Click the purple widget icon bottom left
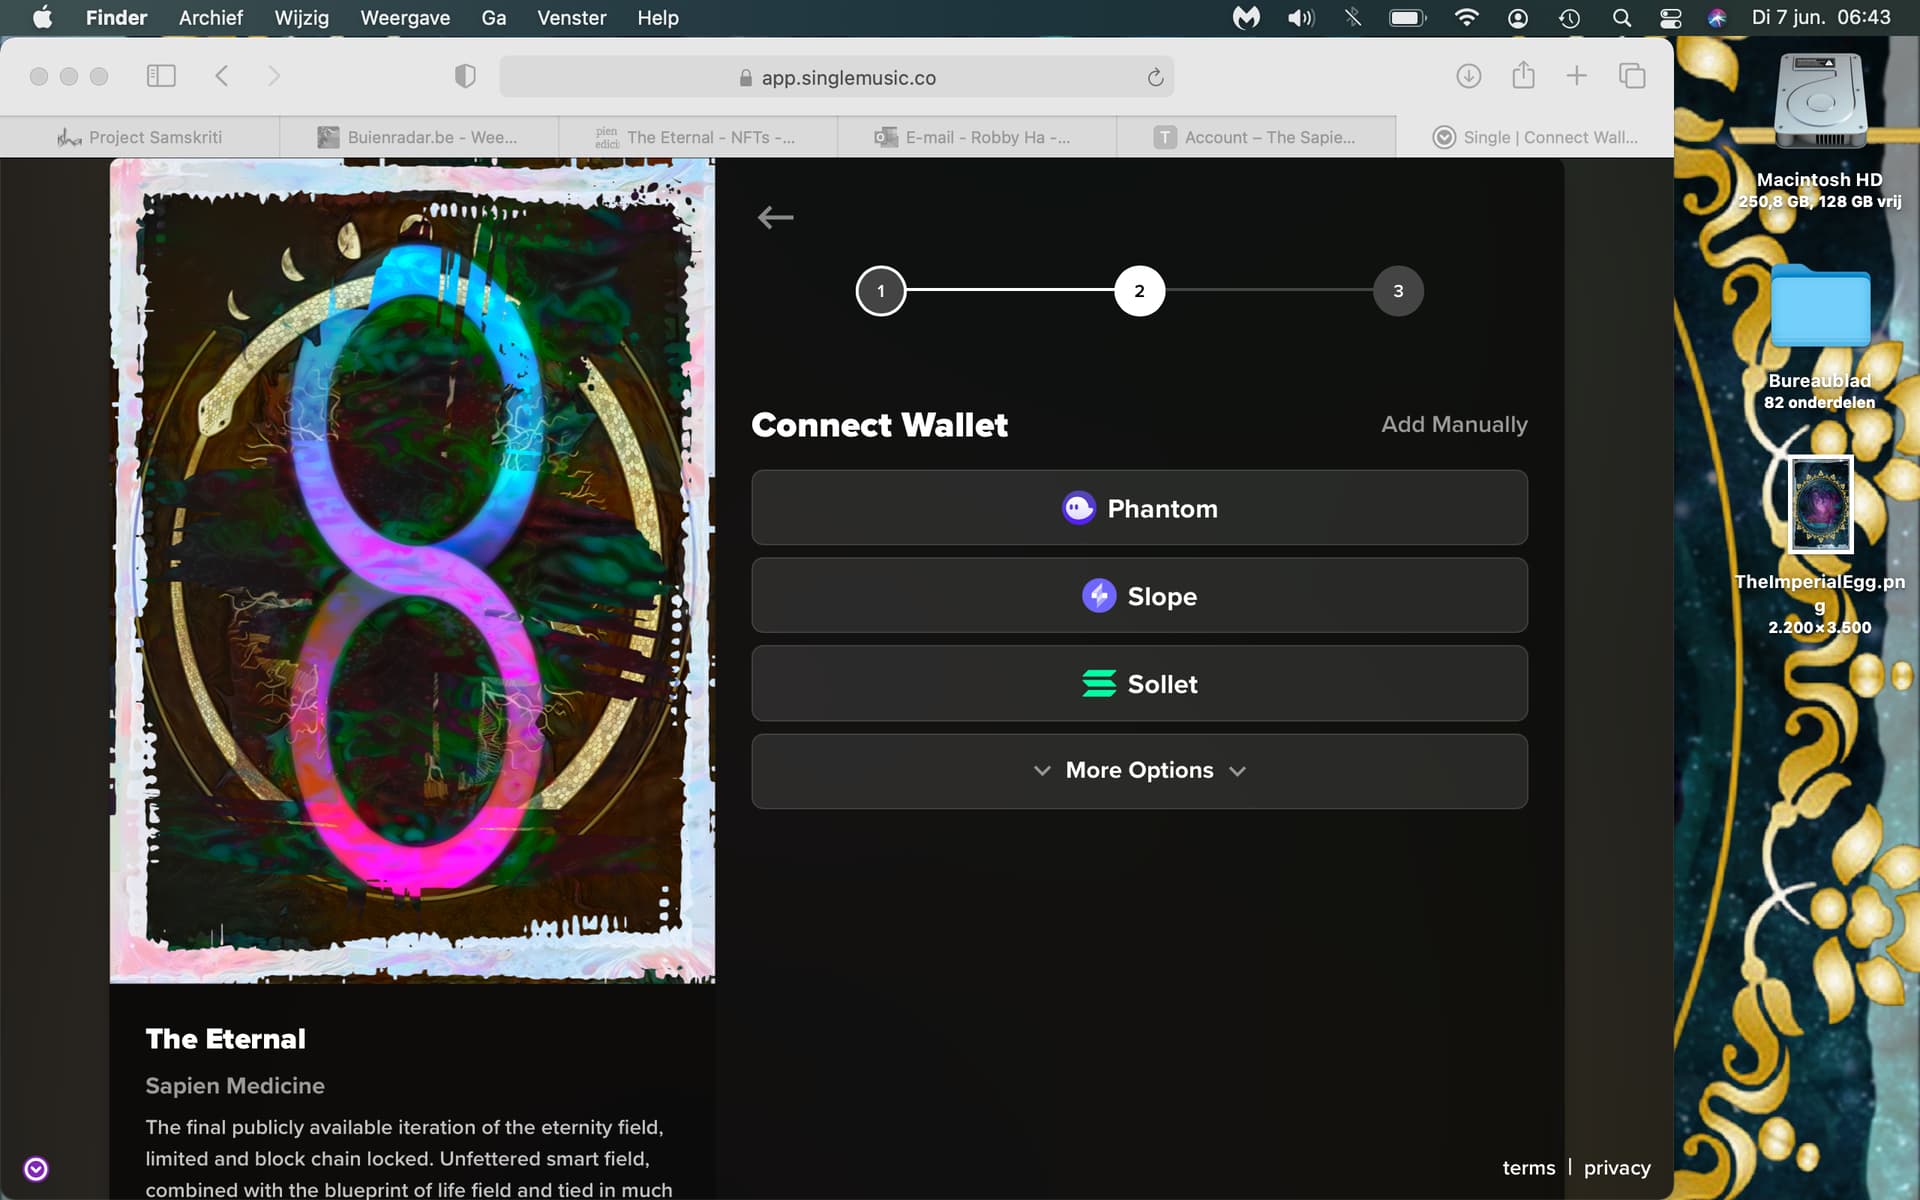The image size is (1920, 1200). click(36, 1169)
